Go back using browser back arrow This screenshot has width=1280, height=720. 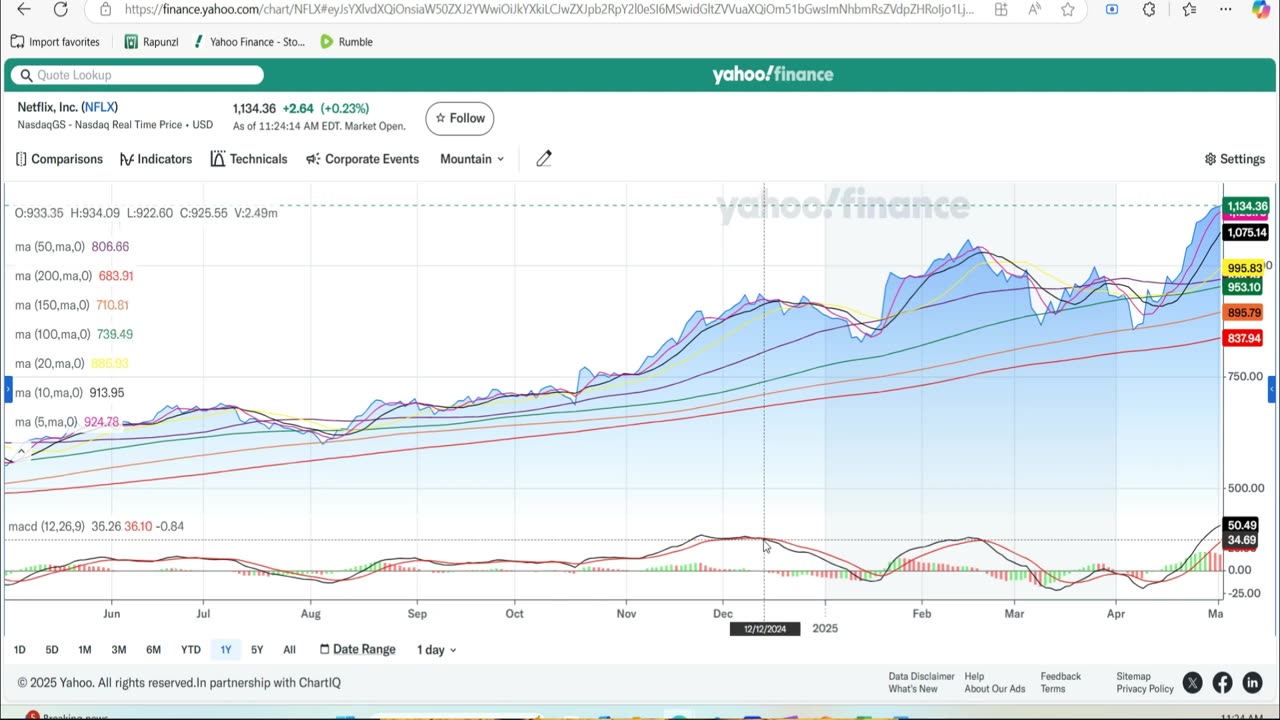pos(24,9)
